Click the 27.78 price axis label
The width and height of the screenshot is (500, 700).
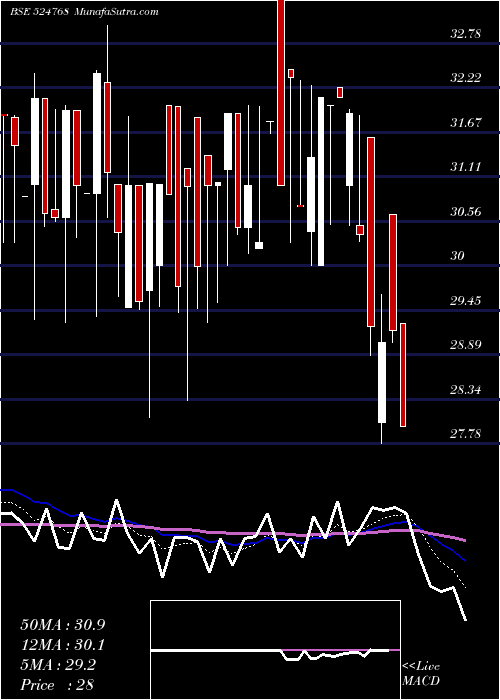click(465, 433)
